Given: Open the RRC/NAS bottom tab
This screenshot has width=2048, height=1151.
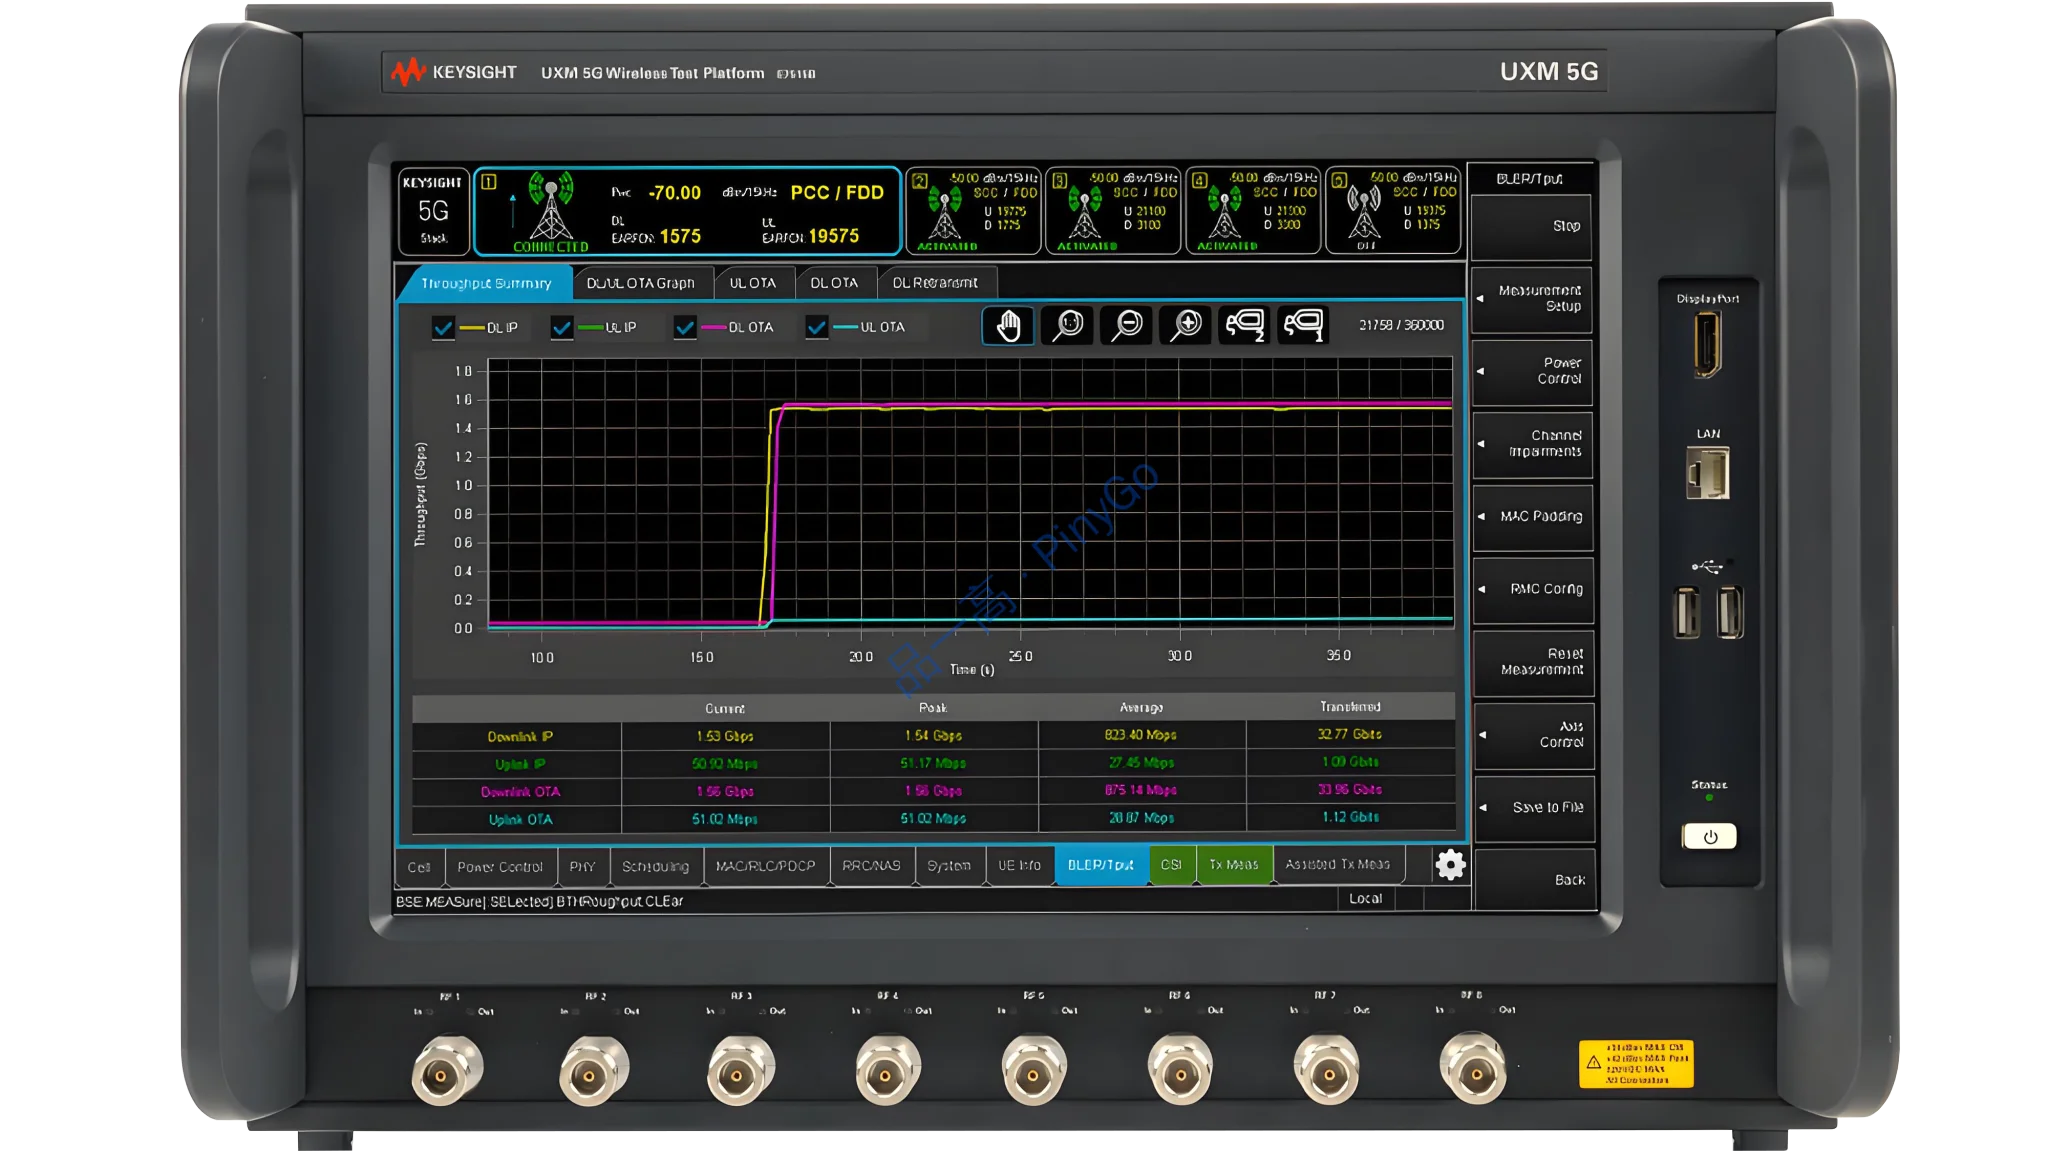Looking at the screenshot, I should 871,866.
